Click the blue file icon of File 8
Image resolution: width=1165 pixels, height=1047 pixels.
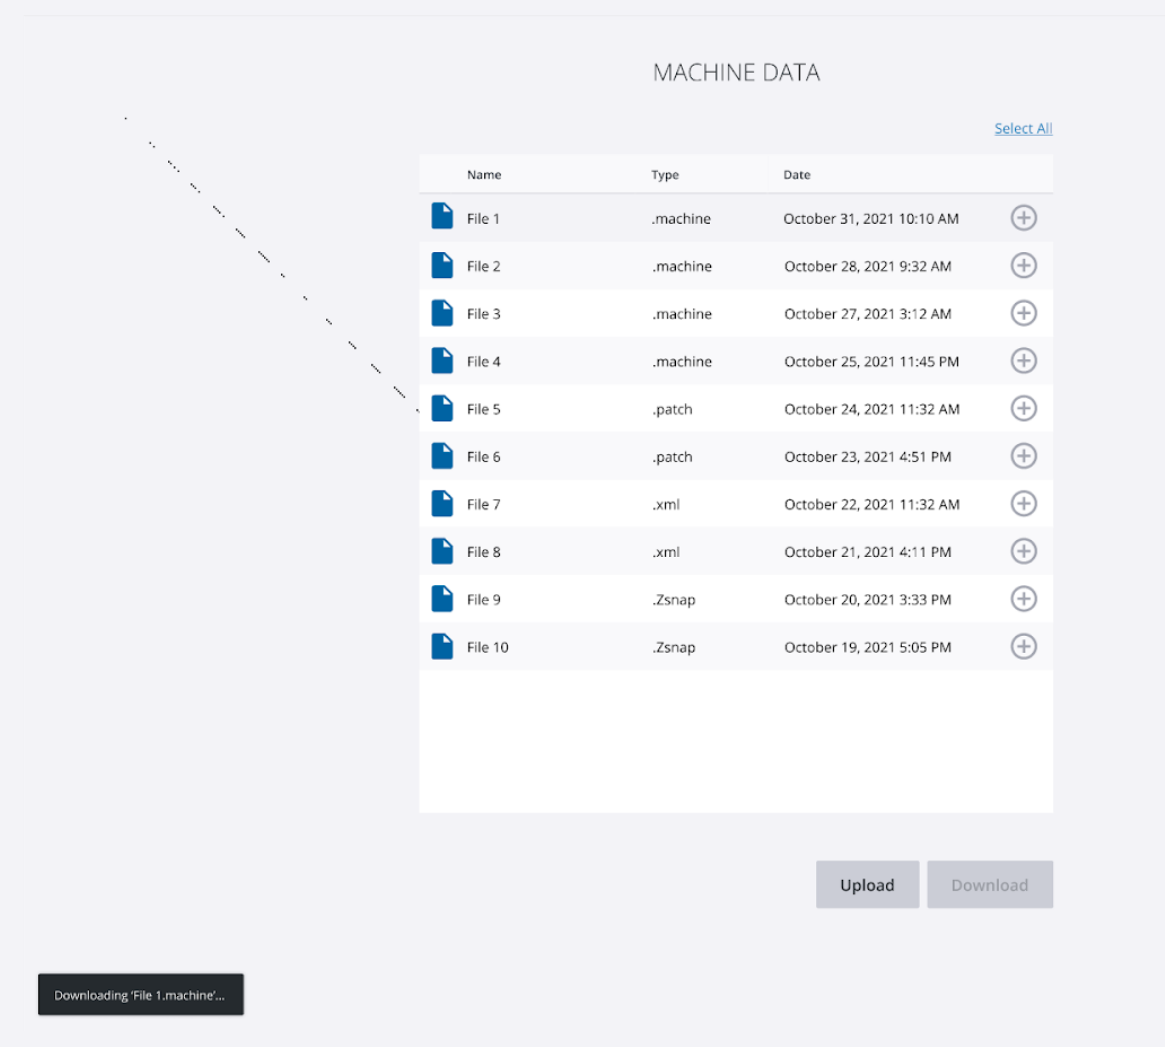(x=442, y=550)
